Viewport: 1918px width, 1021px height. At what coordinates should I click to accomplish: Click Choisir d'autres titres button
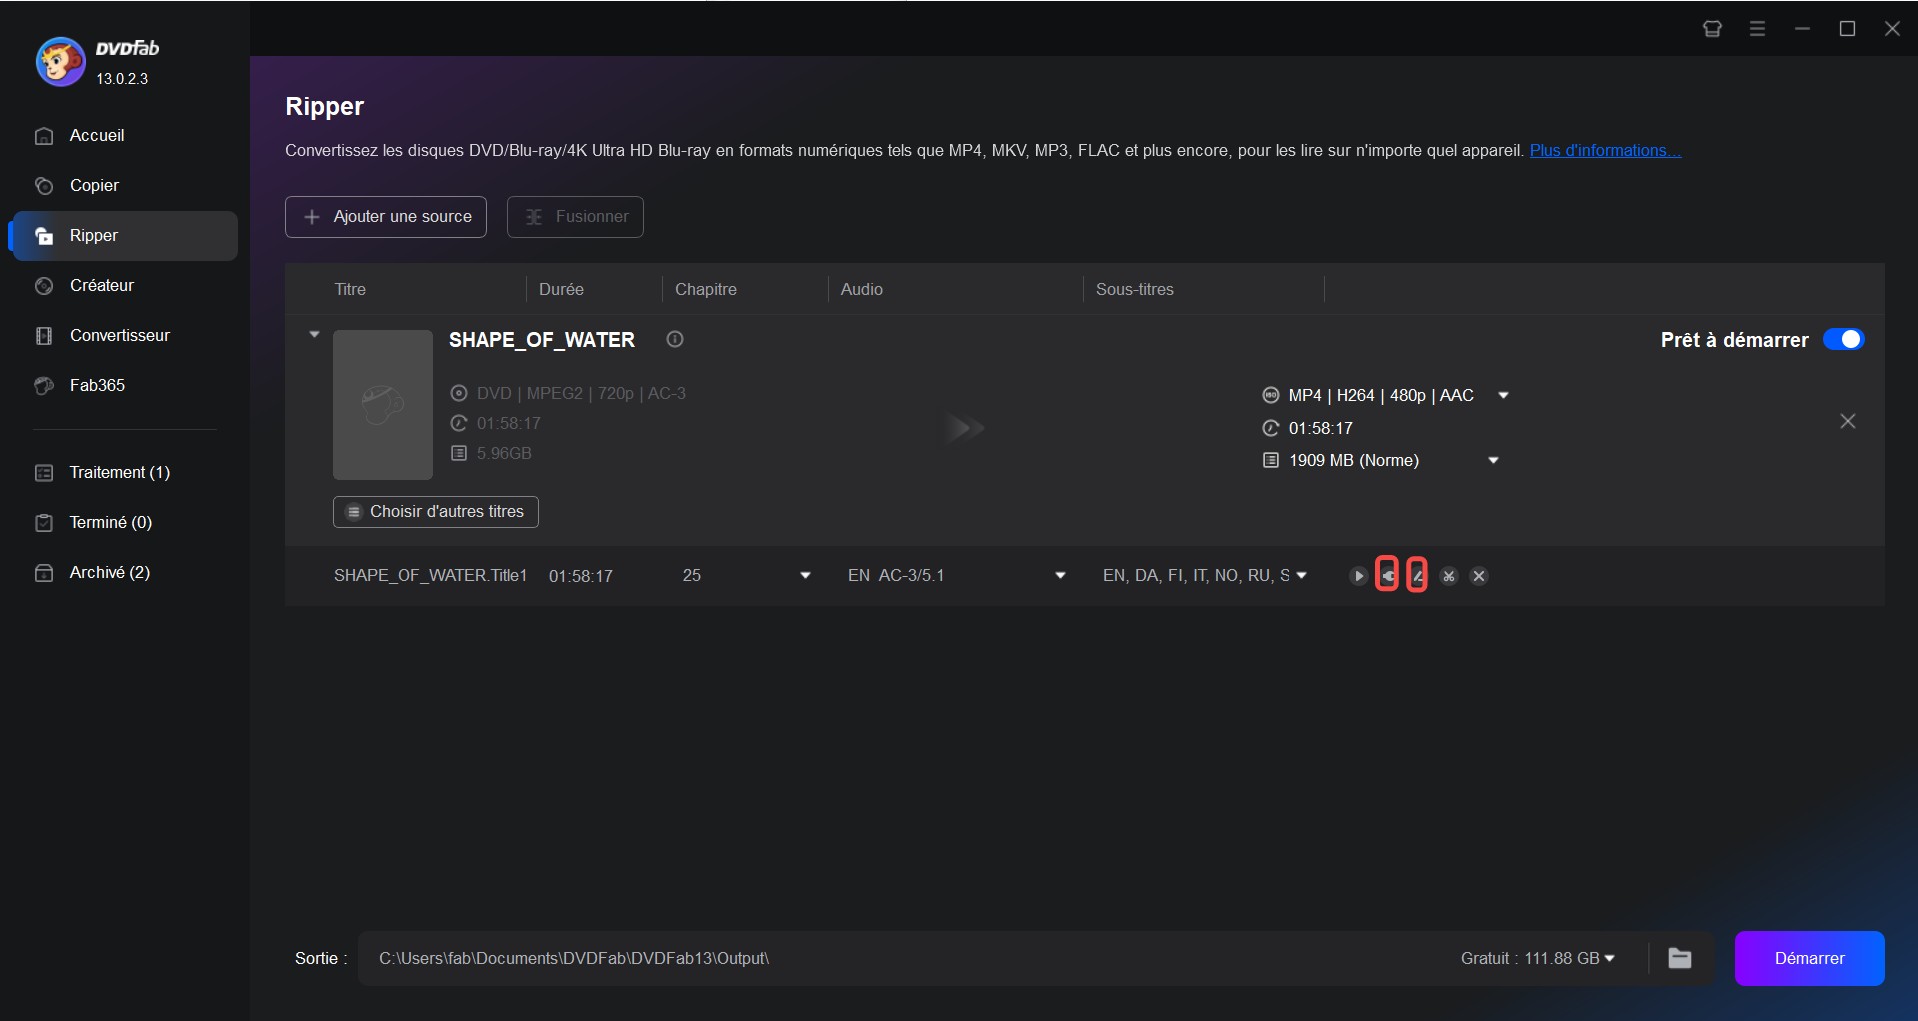click(436, 512)
